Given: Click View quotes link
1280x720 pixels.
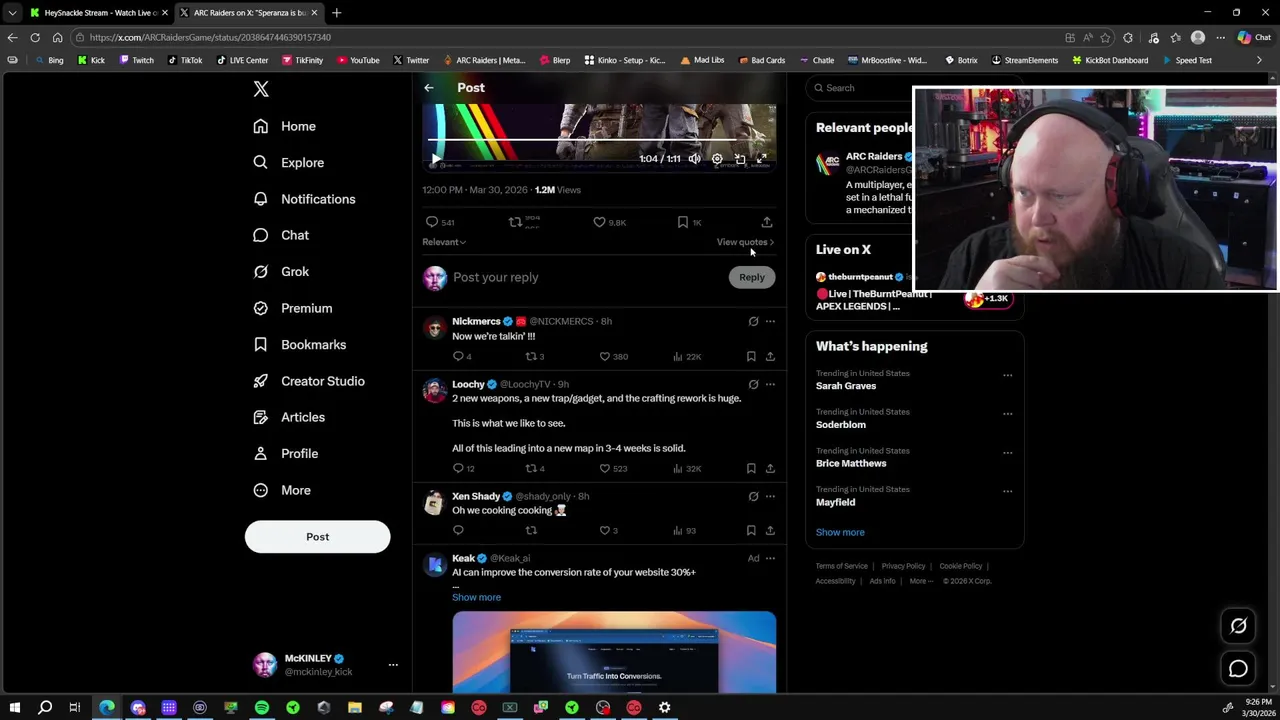Looking at the screenshot, I should 745,242.
